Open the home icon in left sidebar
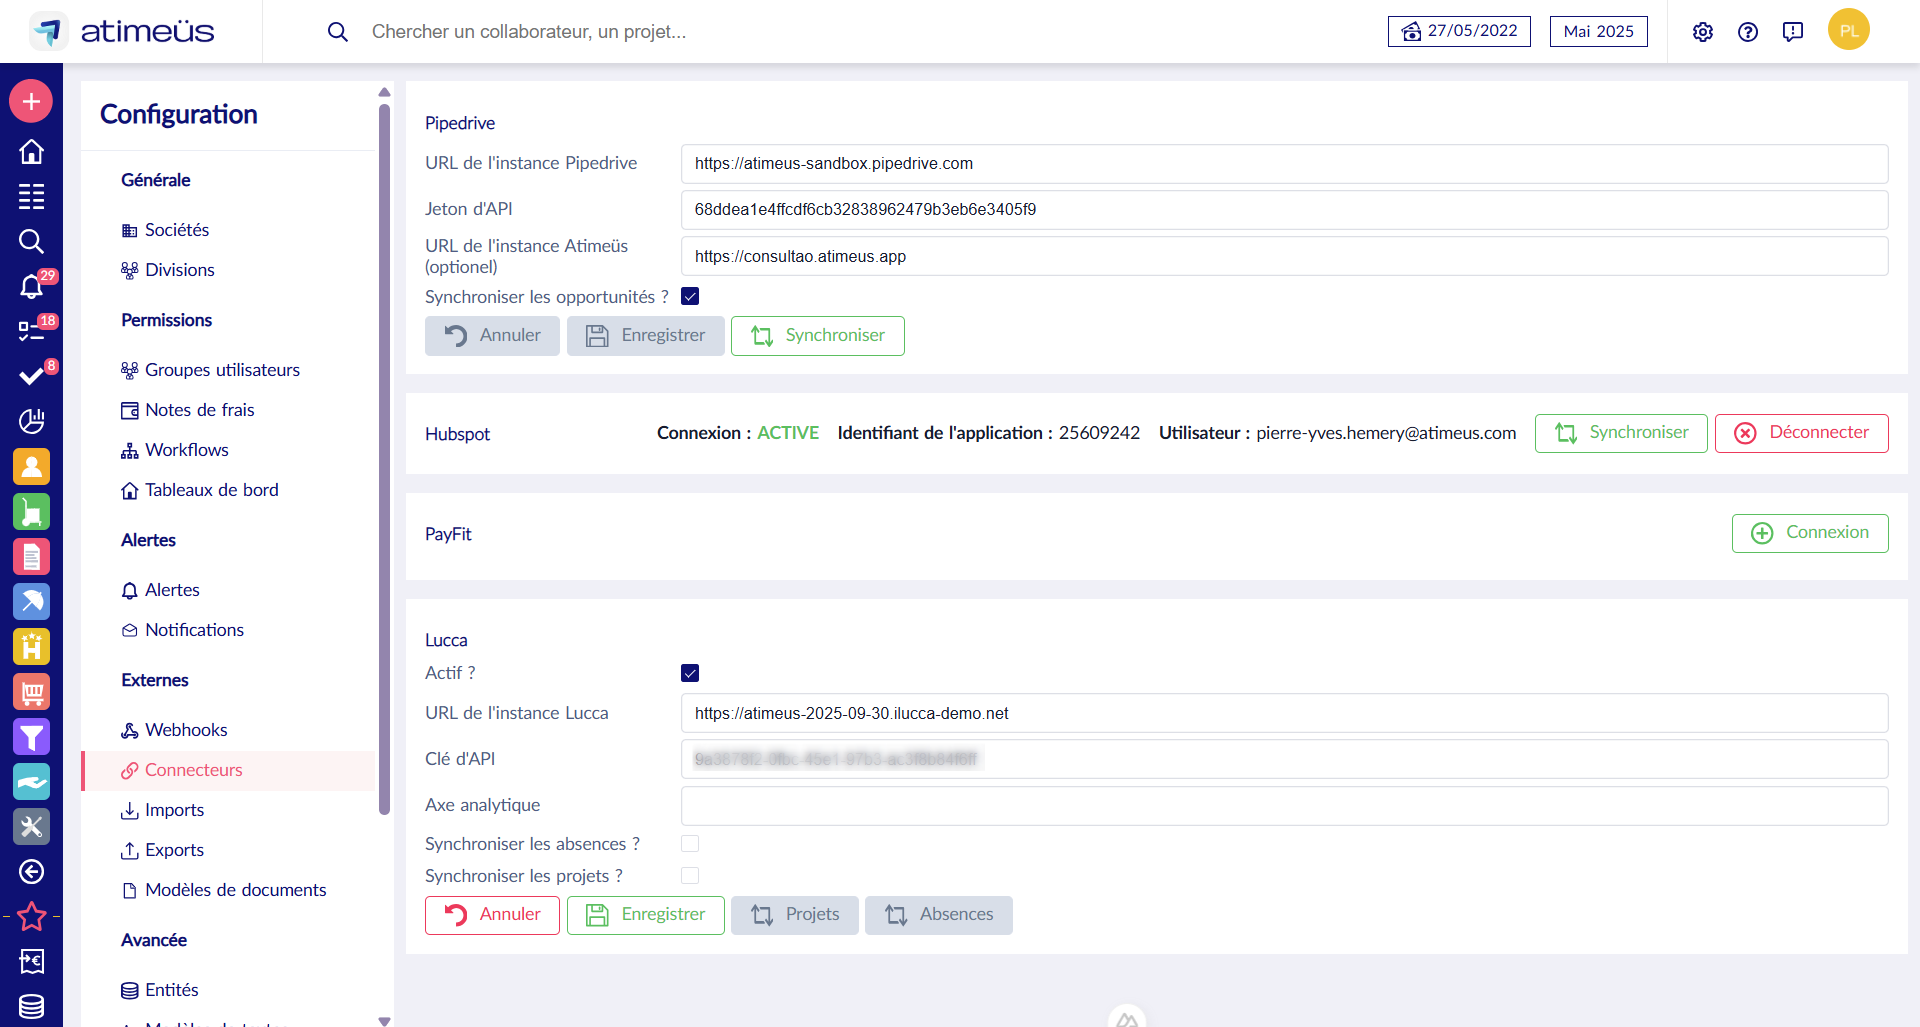This screenshot has width=1920, height=1027. (31, 151)
